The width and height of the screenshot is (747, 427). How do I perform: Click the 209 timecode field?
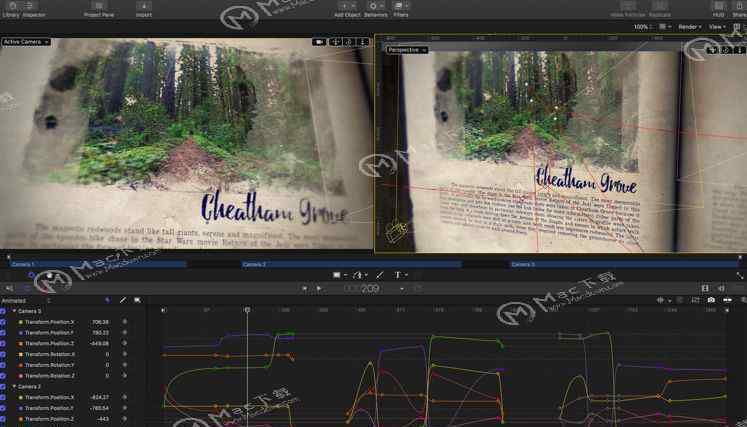pyautogui.click(x=362, y=289)
